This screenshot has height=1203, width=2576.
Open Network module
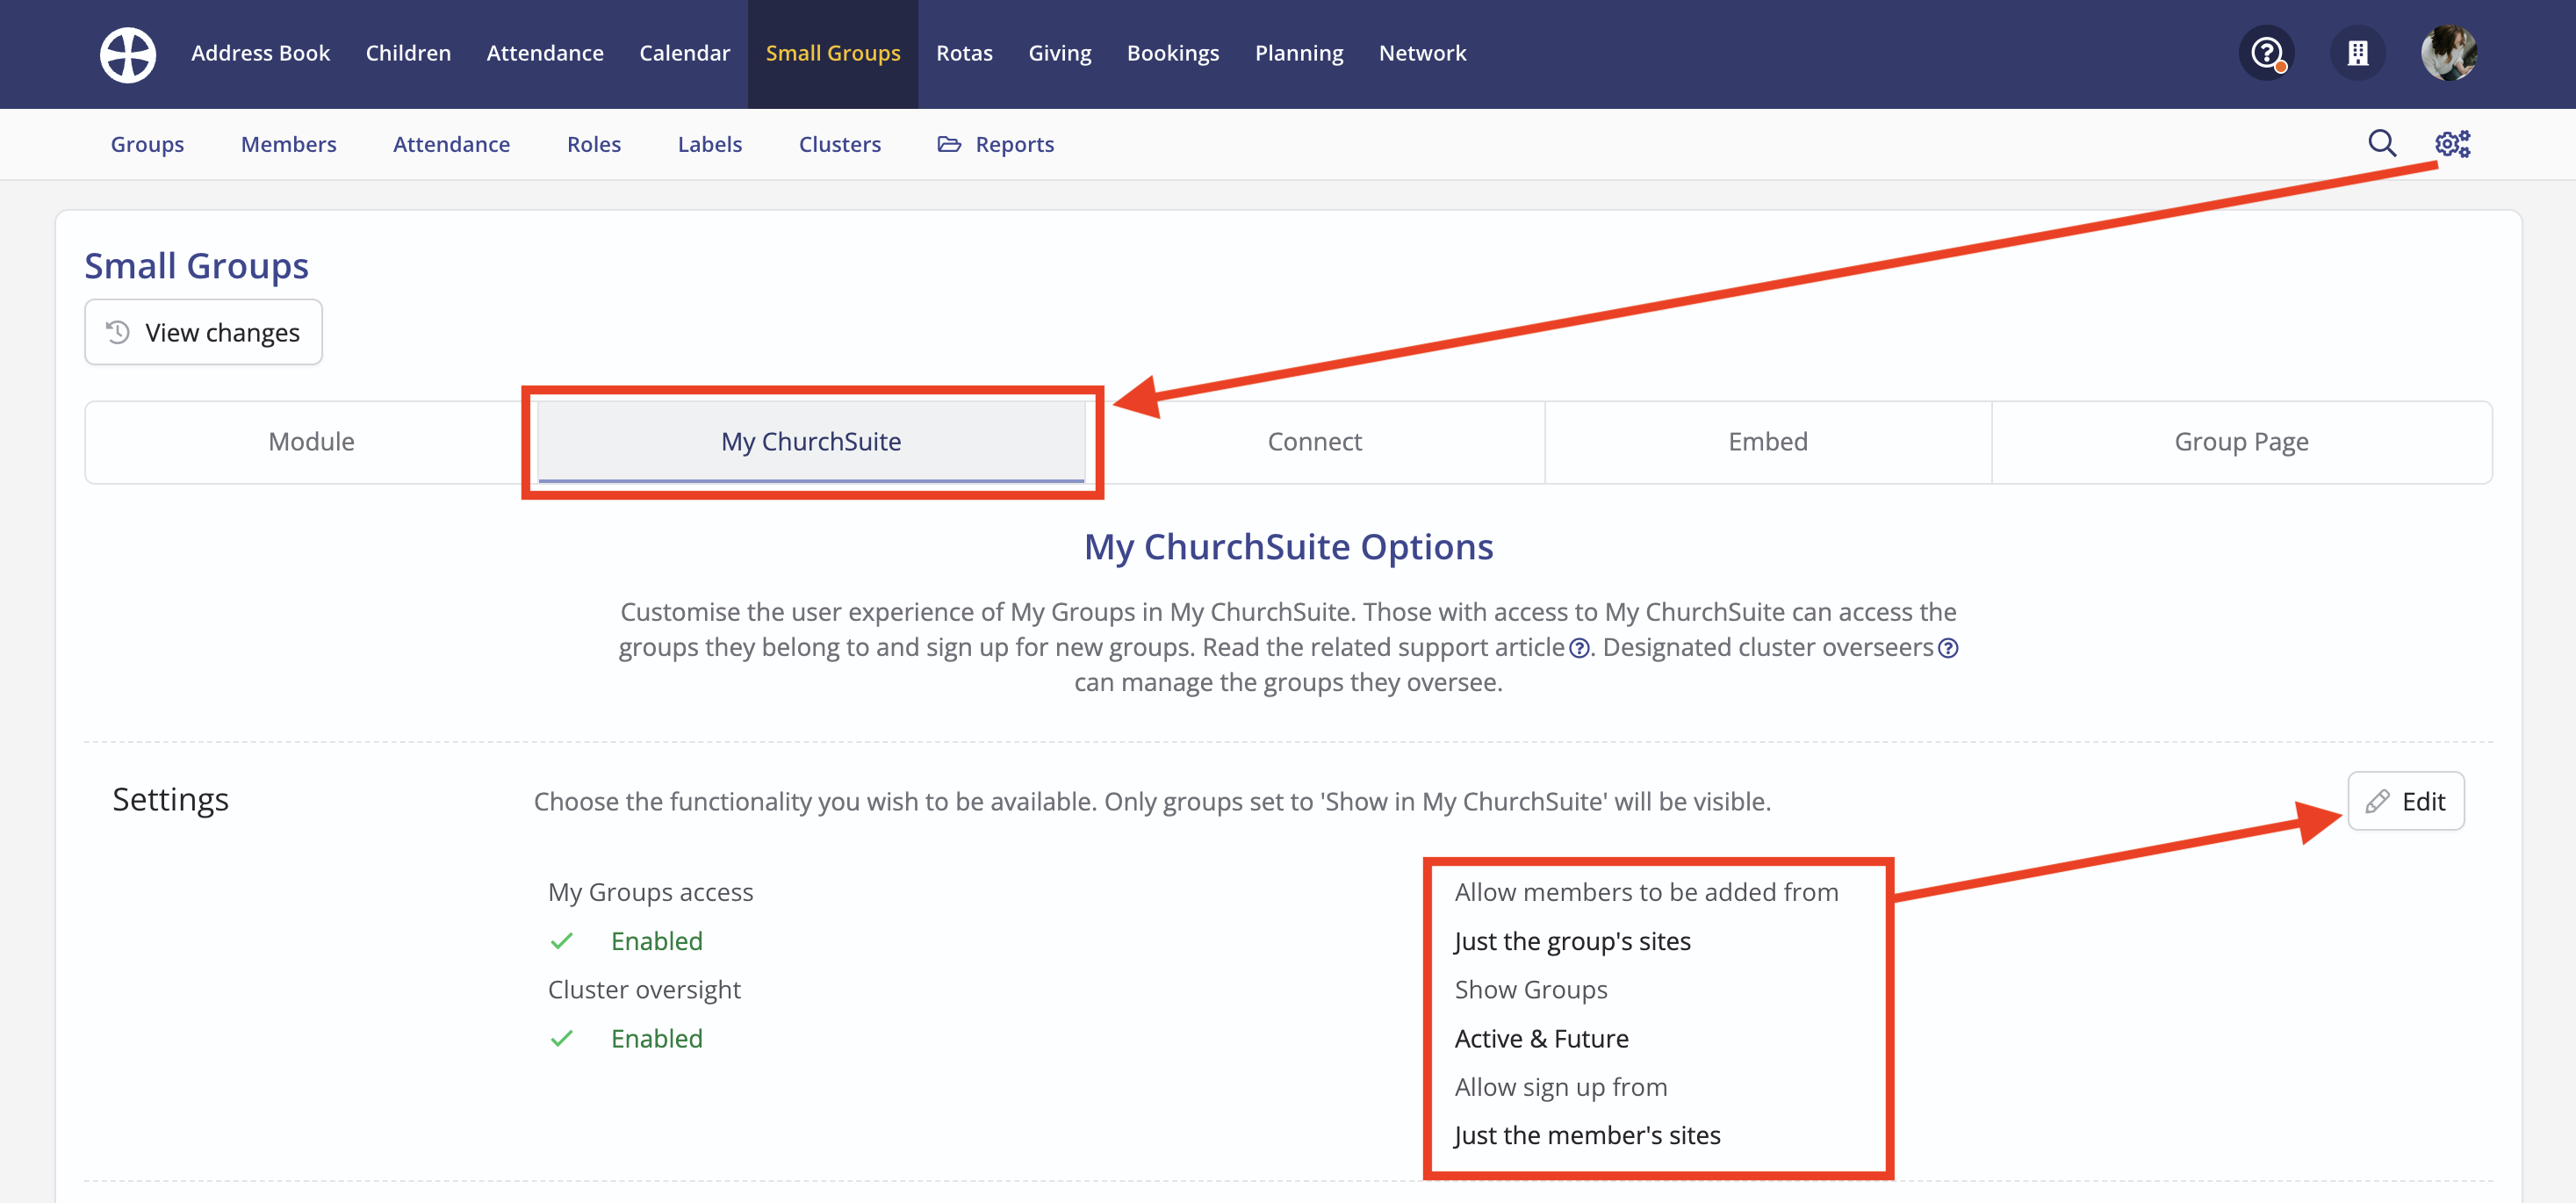(1422, 53)
